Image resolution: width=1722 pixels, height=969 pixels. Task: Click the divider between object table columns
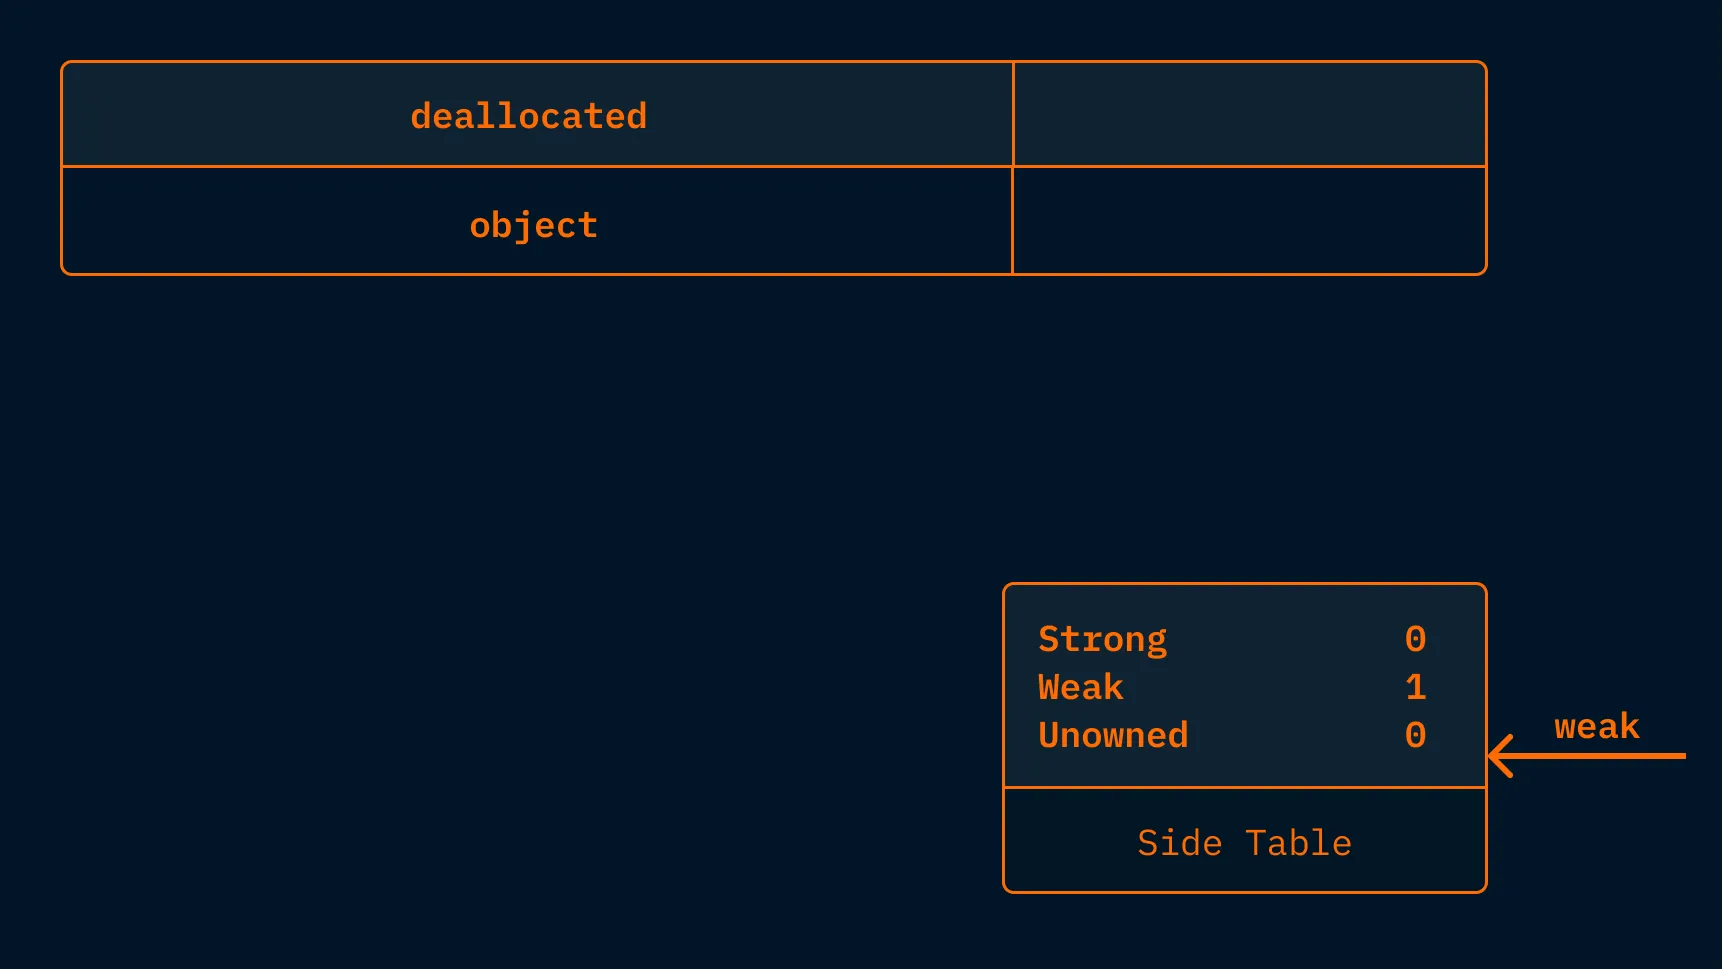(1013, 168)
